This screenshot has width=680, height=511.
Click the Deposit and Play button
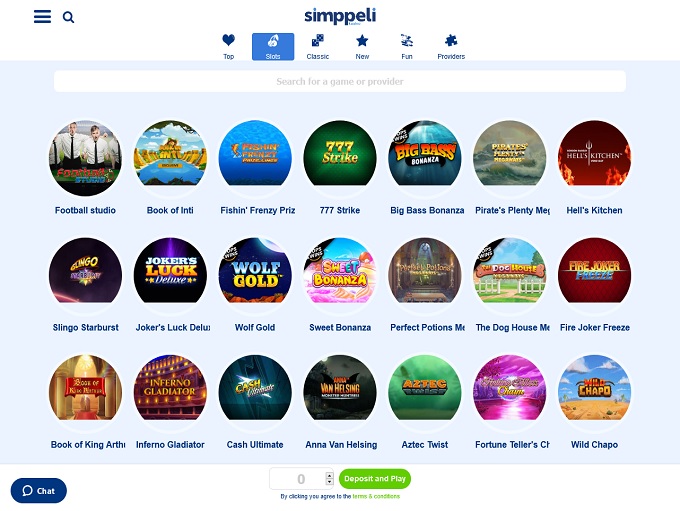pos(375,478)
